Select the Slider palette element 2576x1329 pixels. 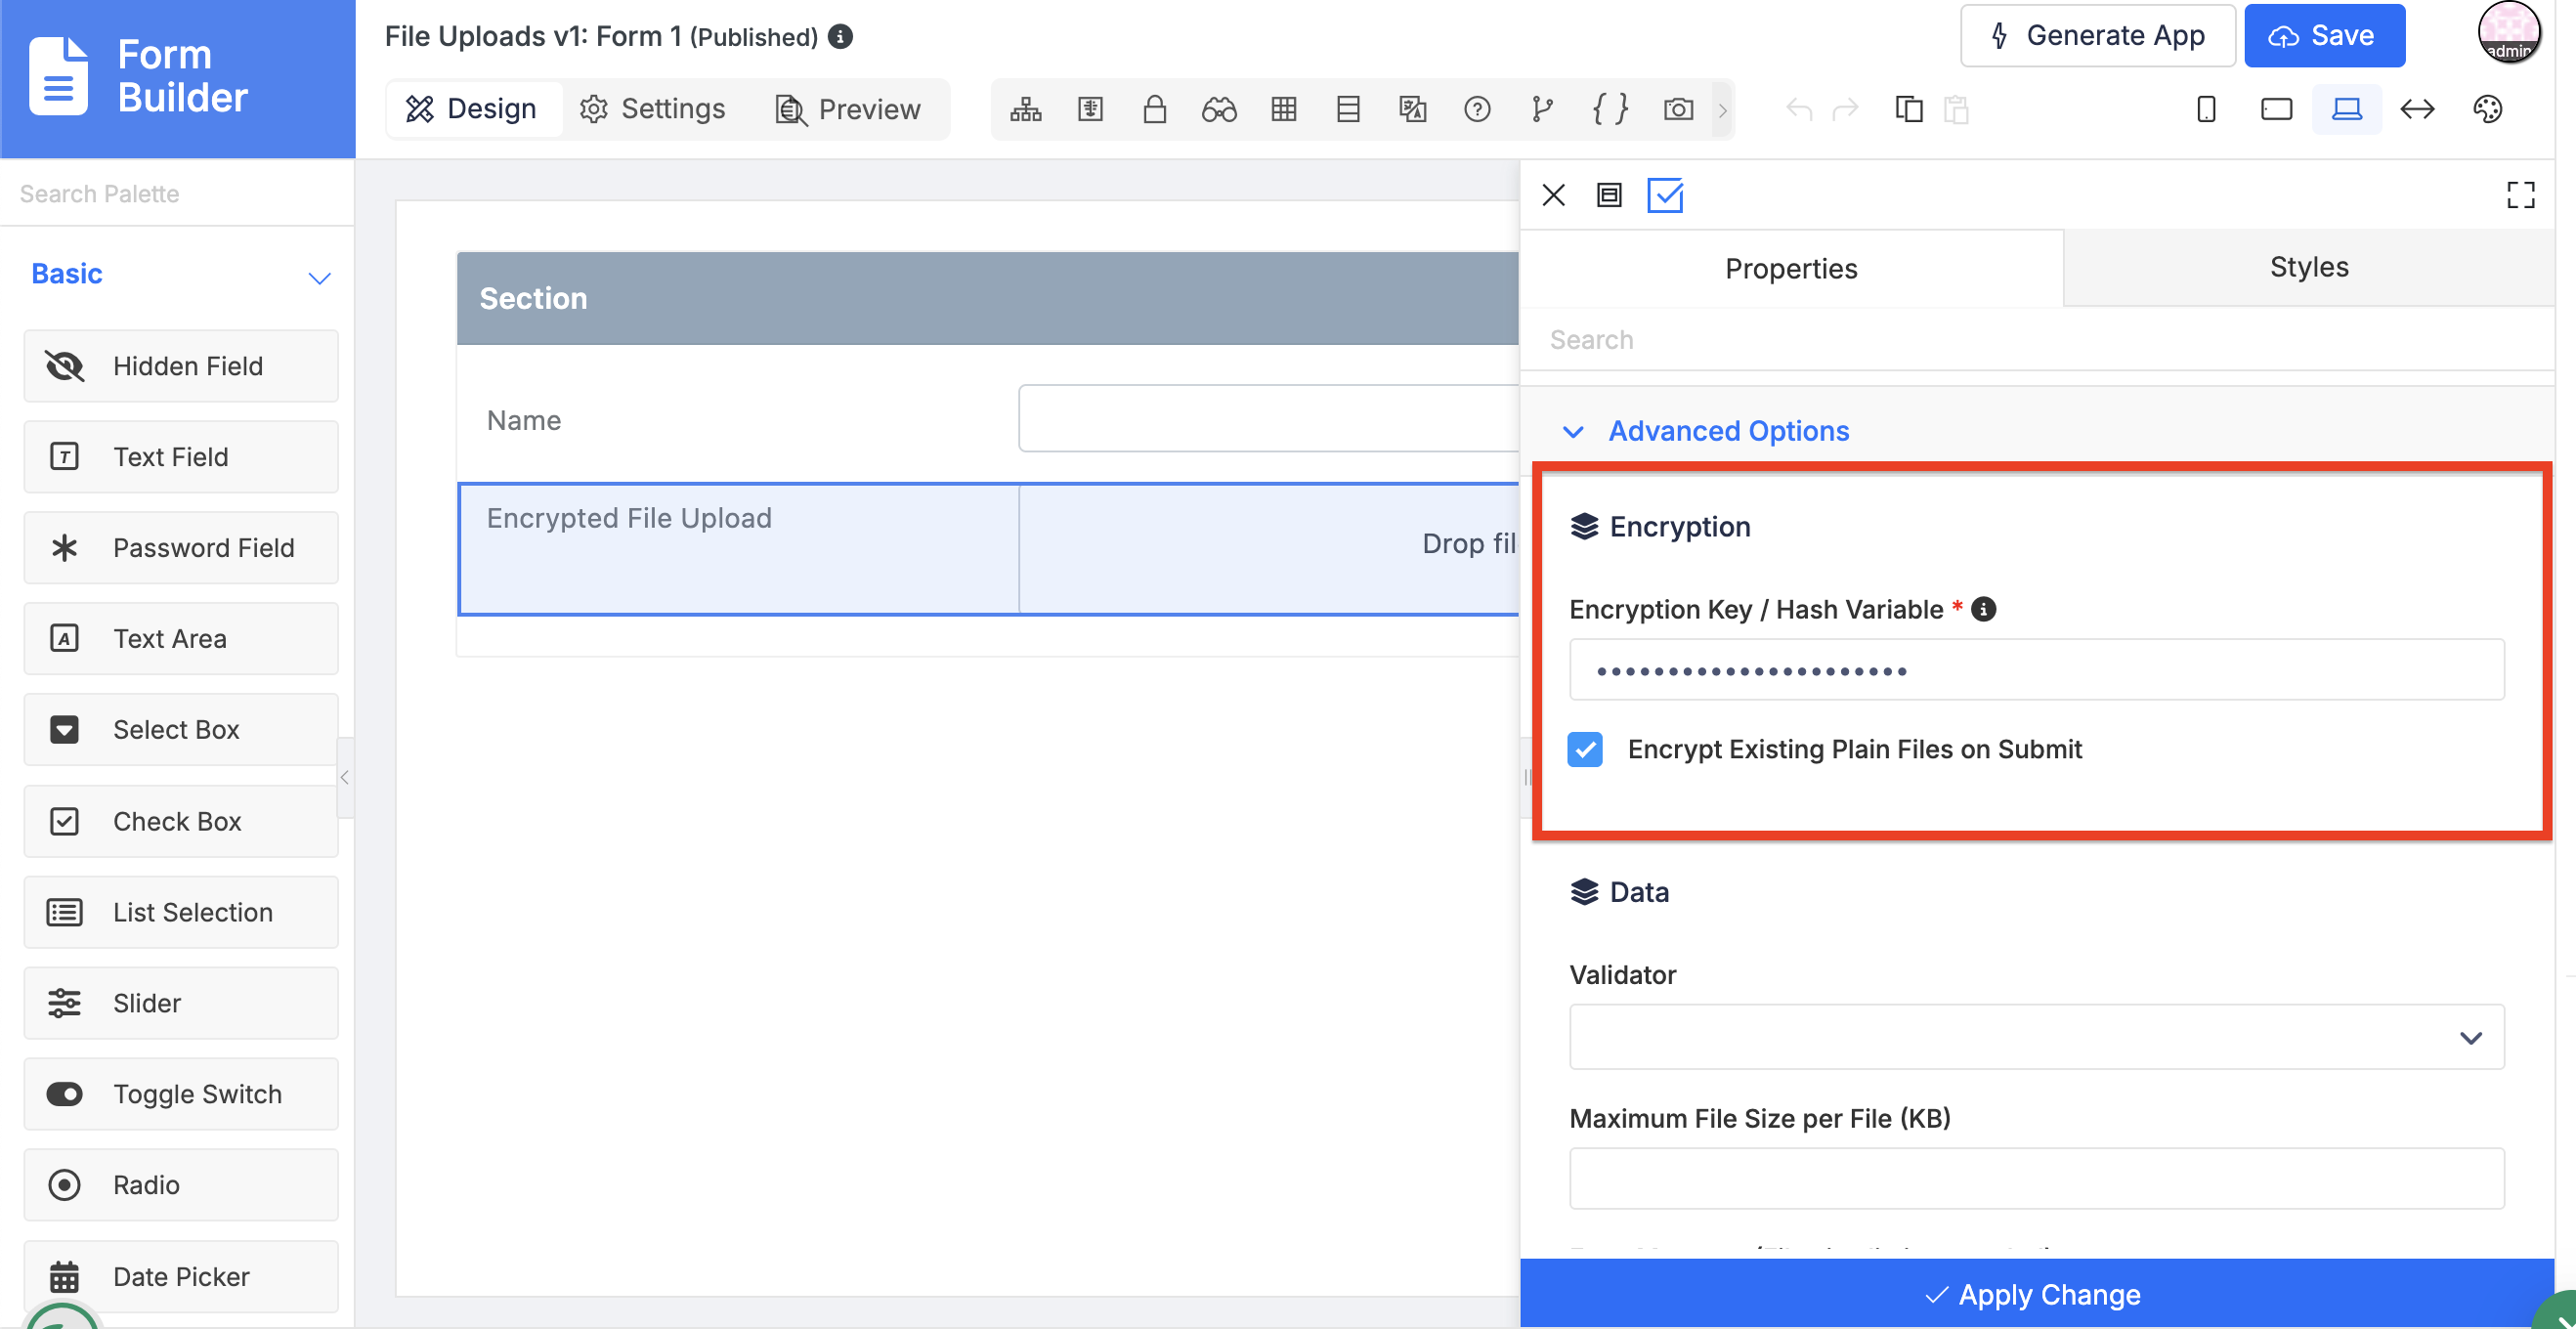tap(181, 1003)
